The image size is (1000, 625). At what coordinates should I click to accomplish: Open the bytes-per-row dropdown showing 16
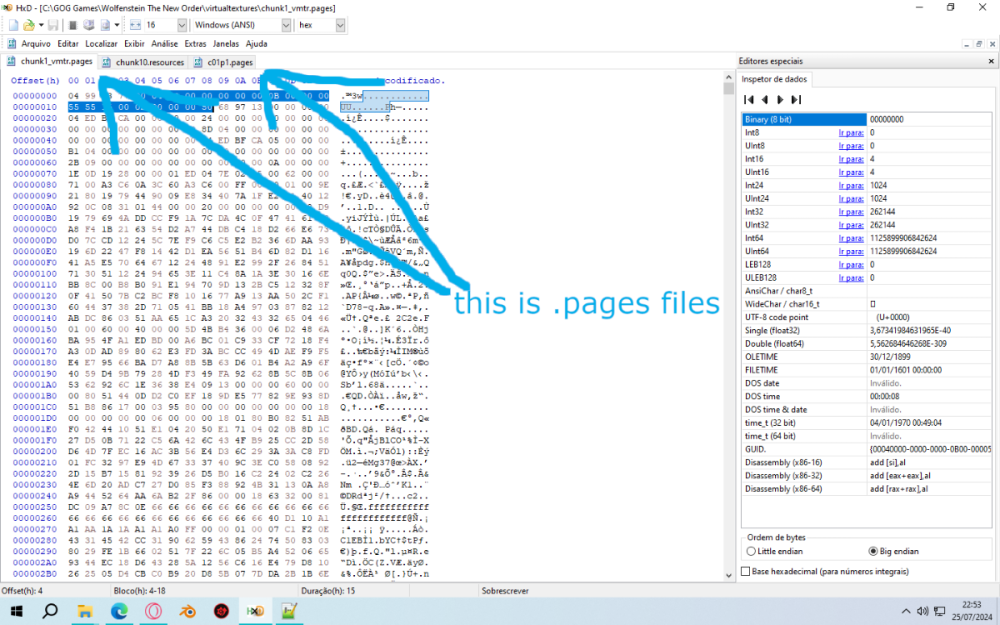coord(183,24)
